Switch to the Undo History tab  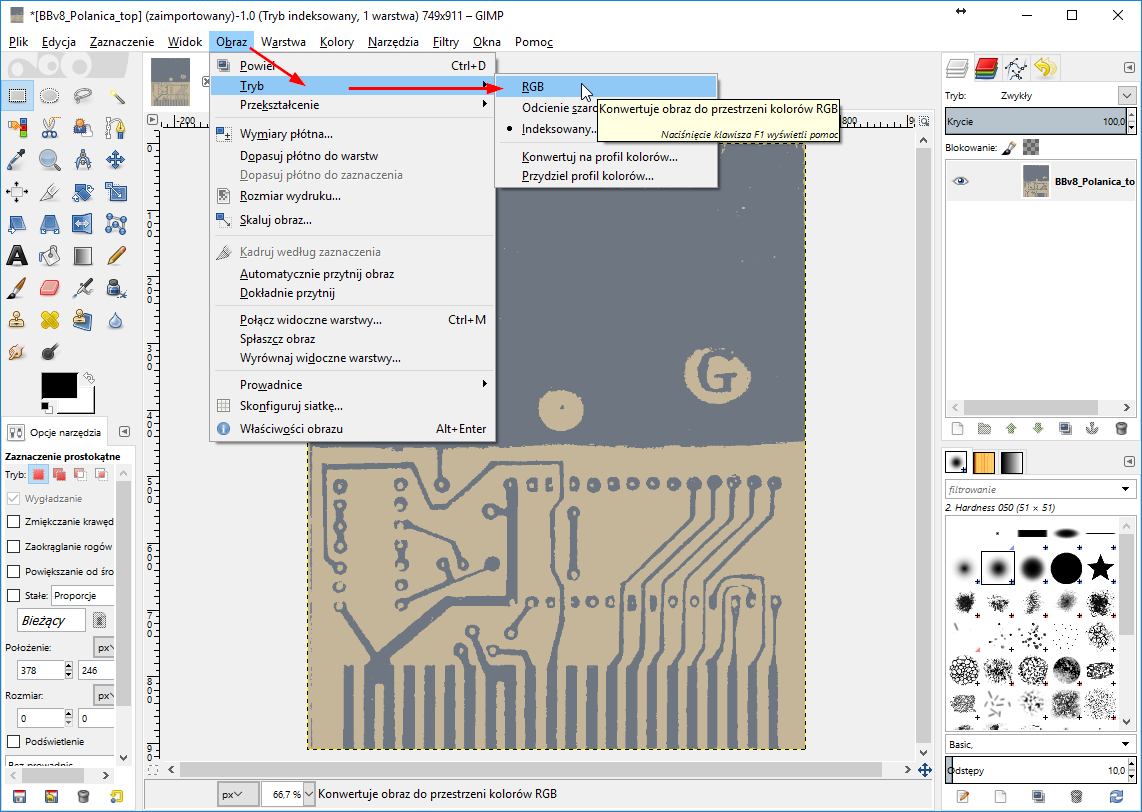pos(1044,68)
